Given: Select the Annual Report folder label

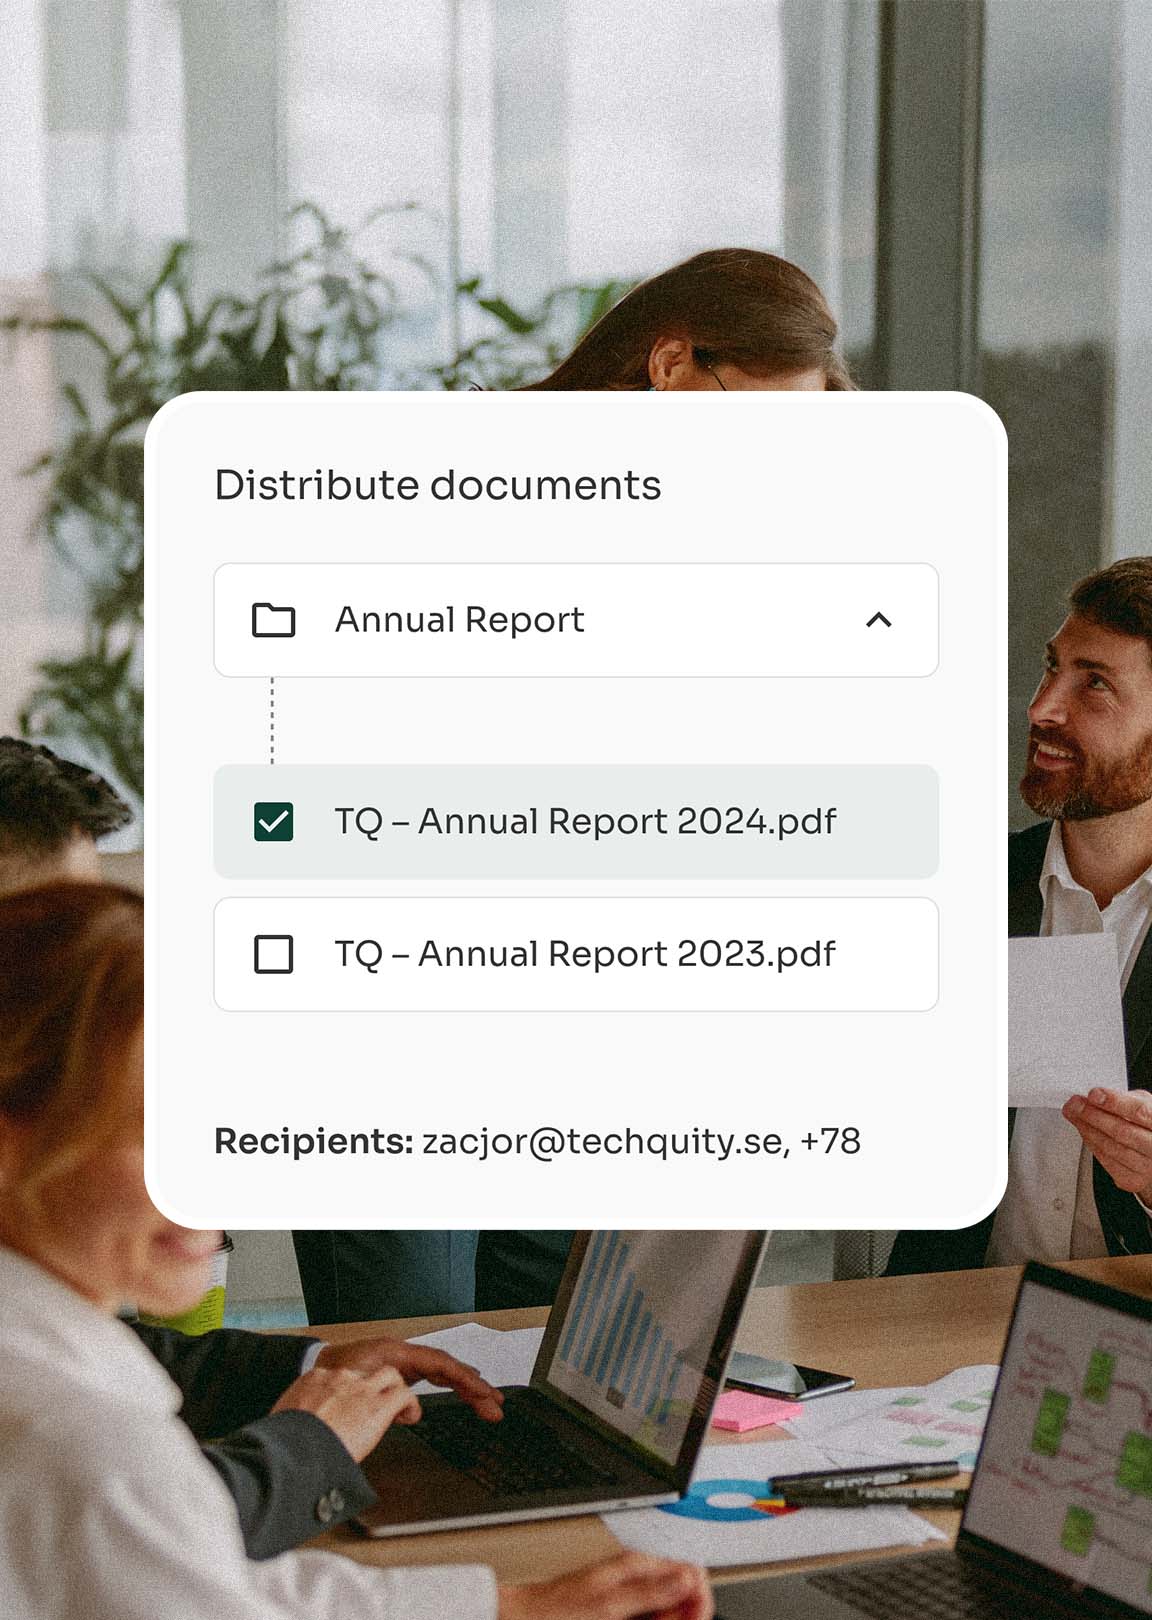Looking at the screenshot, I should click(x=459, y=620).
